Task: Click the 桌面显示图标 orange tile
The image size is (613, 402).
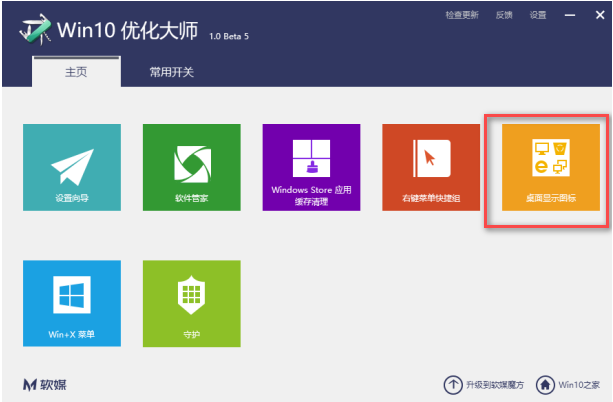Action: pos(551,167)
